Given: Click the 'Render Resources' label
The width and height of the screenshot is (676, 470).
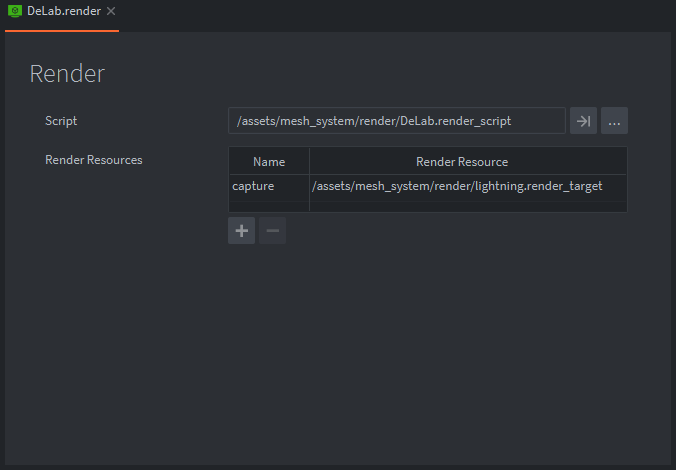Looking at the screenshot, I should 94,160.
